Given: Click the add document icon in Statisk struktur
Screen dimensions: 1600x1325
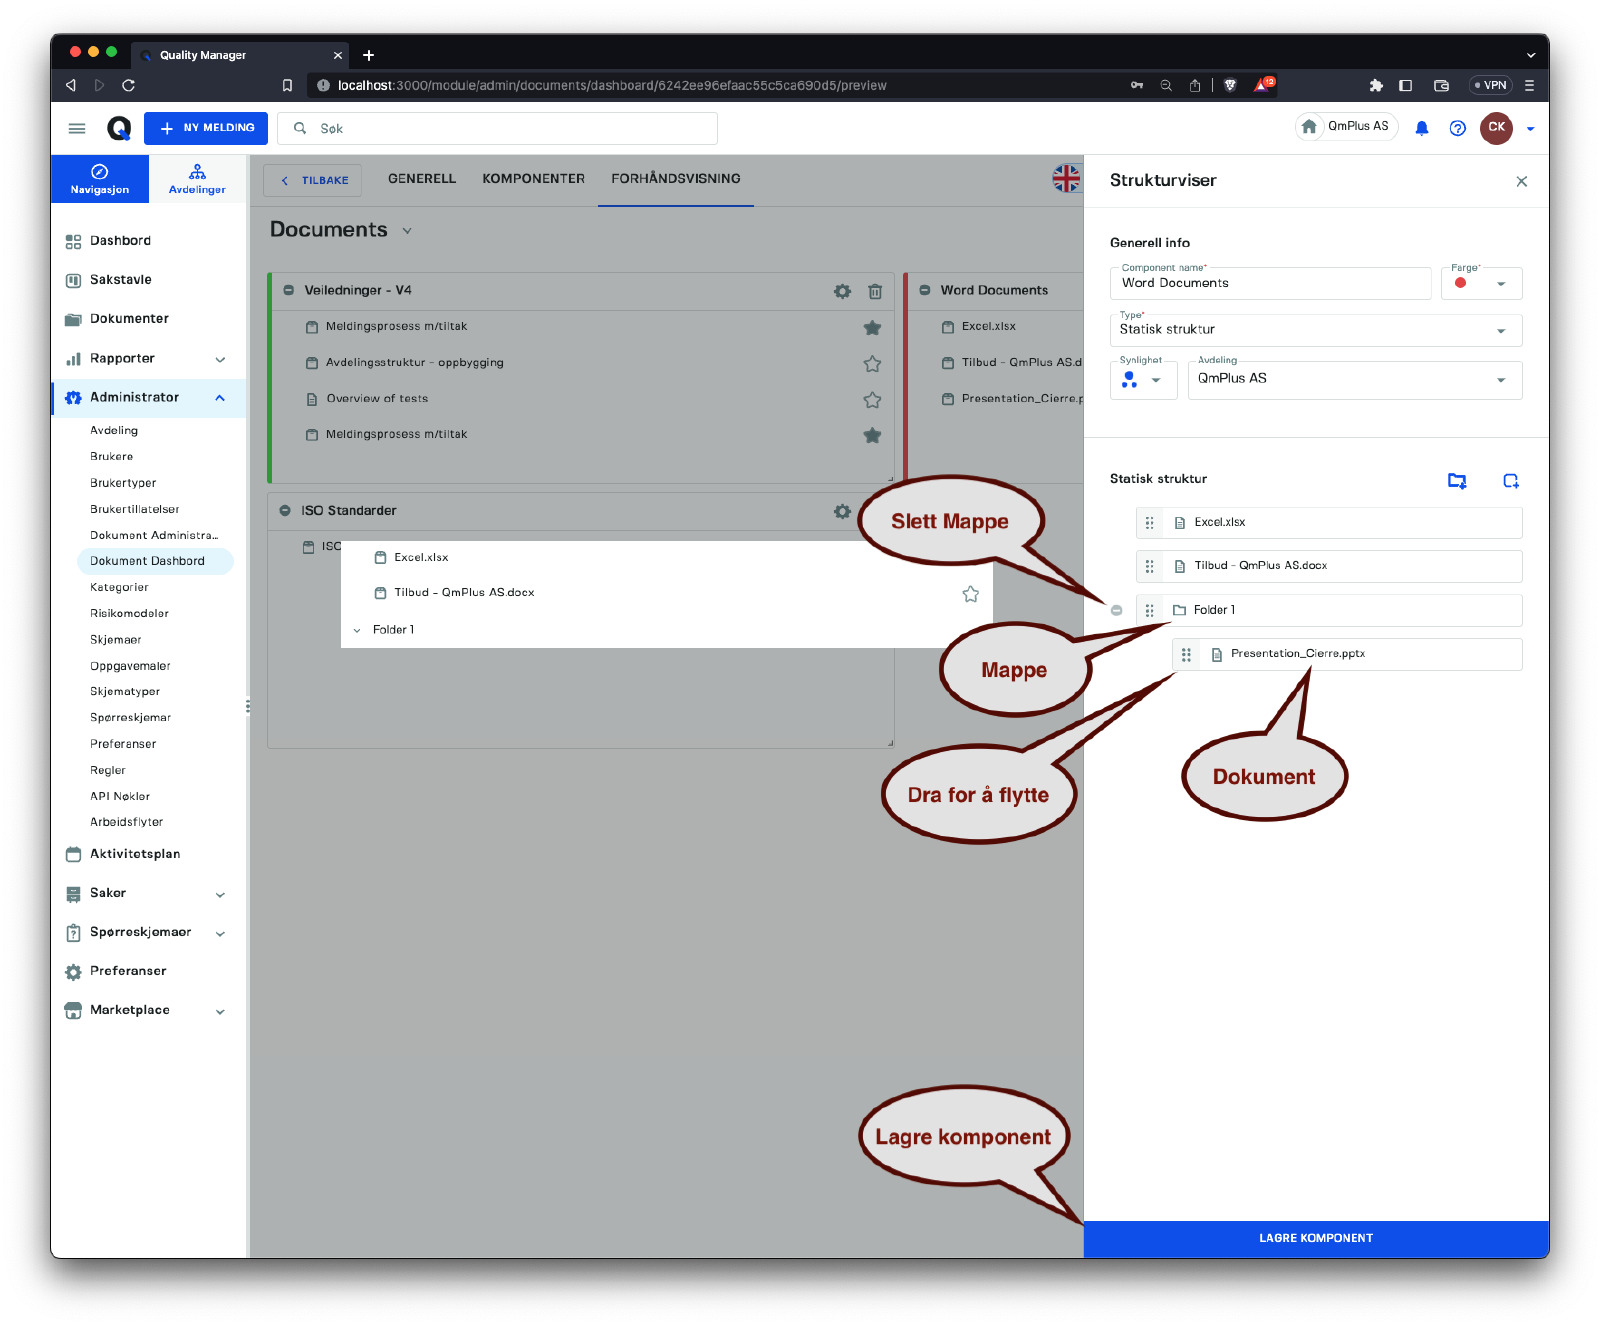Looking at the screenshot, I should pyautogui.click(x=1511, y=481).
